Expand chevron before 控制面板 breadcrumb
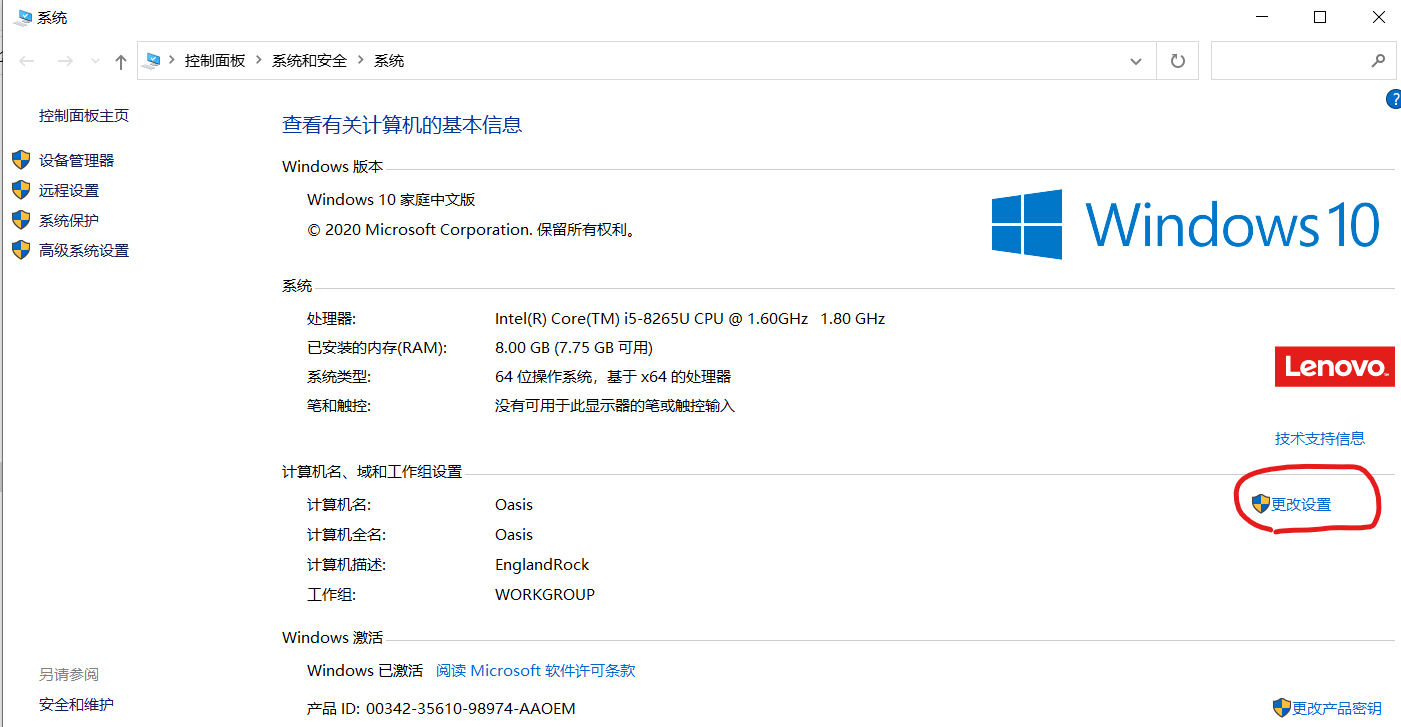 [x=172, y=60]
